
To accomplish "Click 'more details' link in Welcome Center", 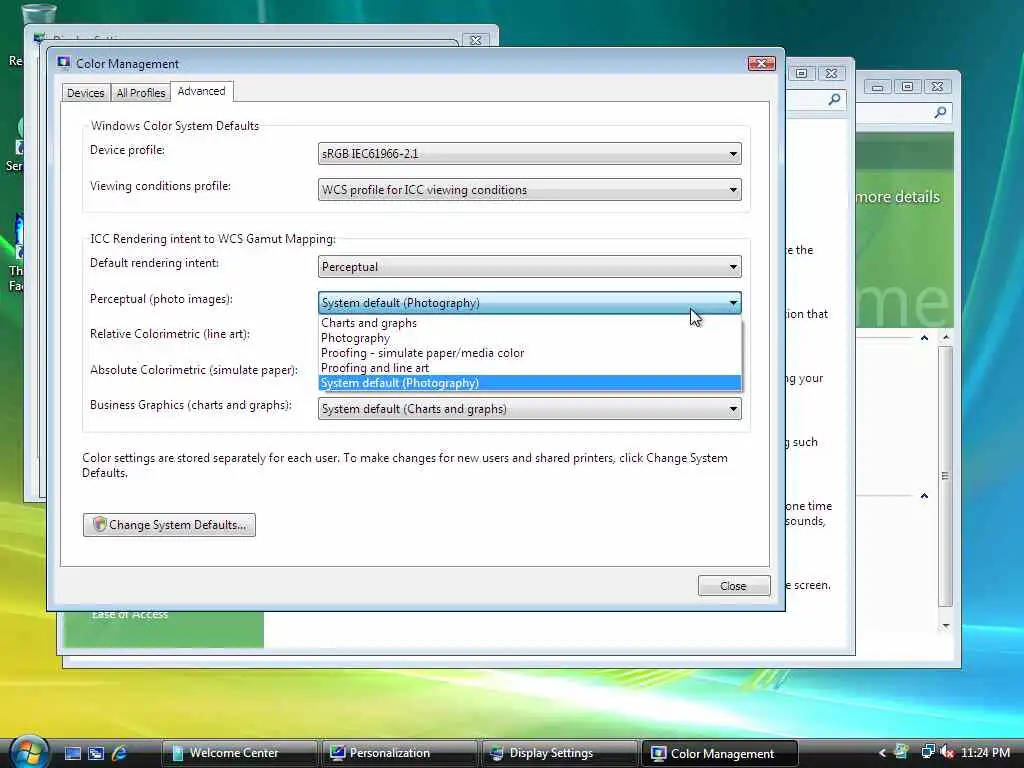I will [897, 197].
